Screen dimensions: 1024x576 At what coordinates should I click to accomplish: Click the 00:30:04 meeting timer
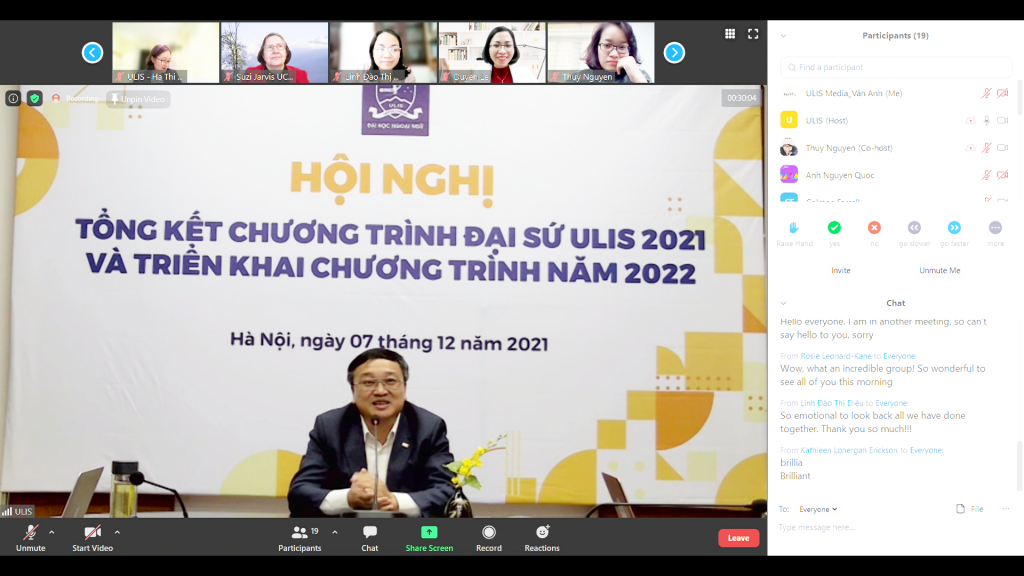tap(741, 98)
